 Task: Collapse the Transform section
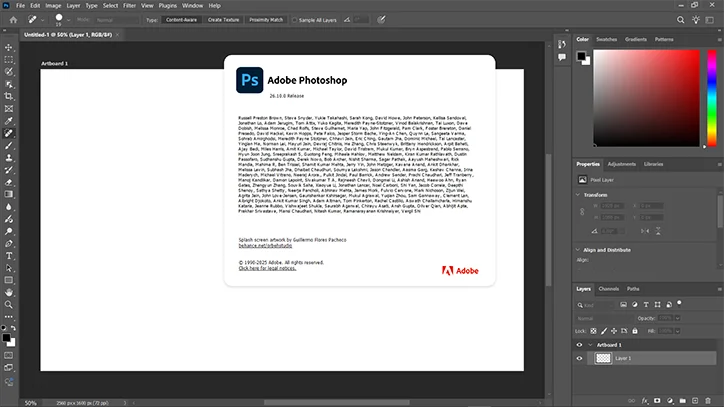580,196
